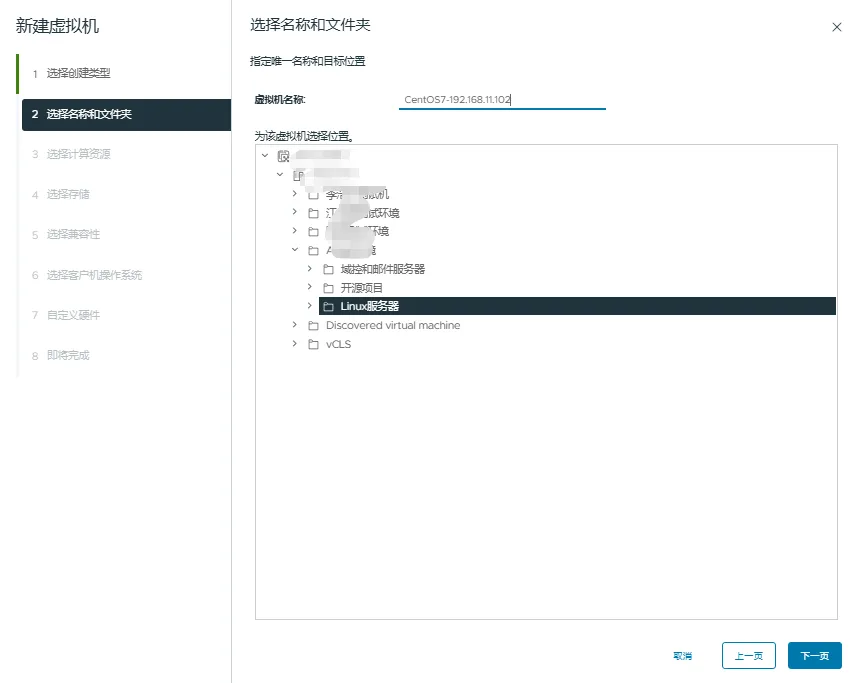
Task: Collapse the parent folder of 开源项目
Action: (295, 249)
